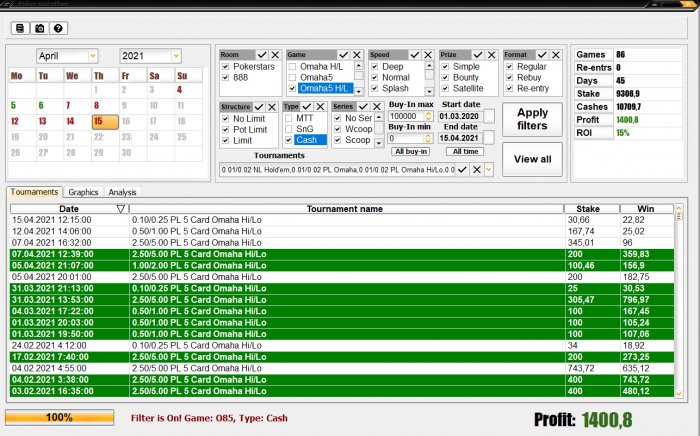Click the tournament table vertical scrollbar
Image resolution: width=700 pixels, height=436 pixels.
tap(679, 301)
